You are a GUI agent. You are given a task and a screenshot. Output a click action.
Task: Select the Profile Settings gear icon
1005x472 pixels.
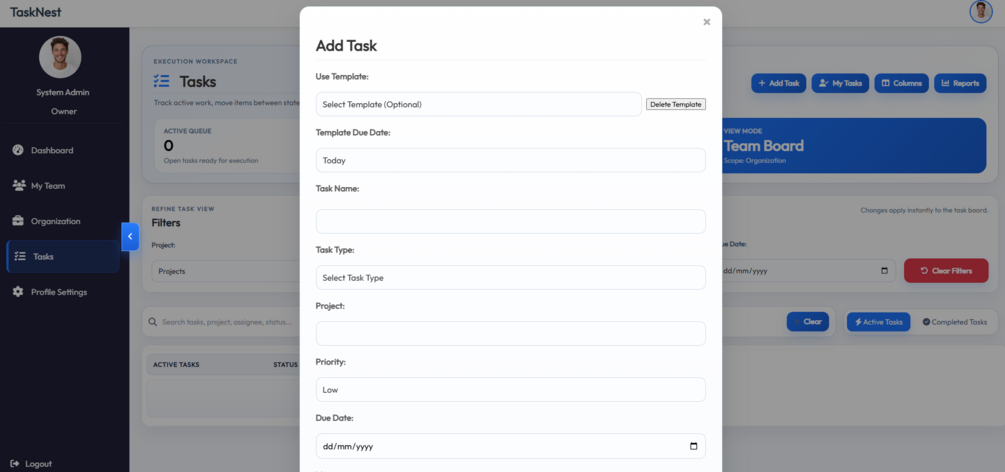(x=18, y=292)
